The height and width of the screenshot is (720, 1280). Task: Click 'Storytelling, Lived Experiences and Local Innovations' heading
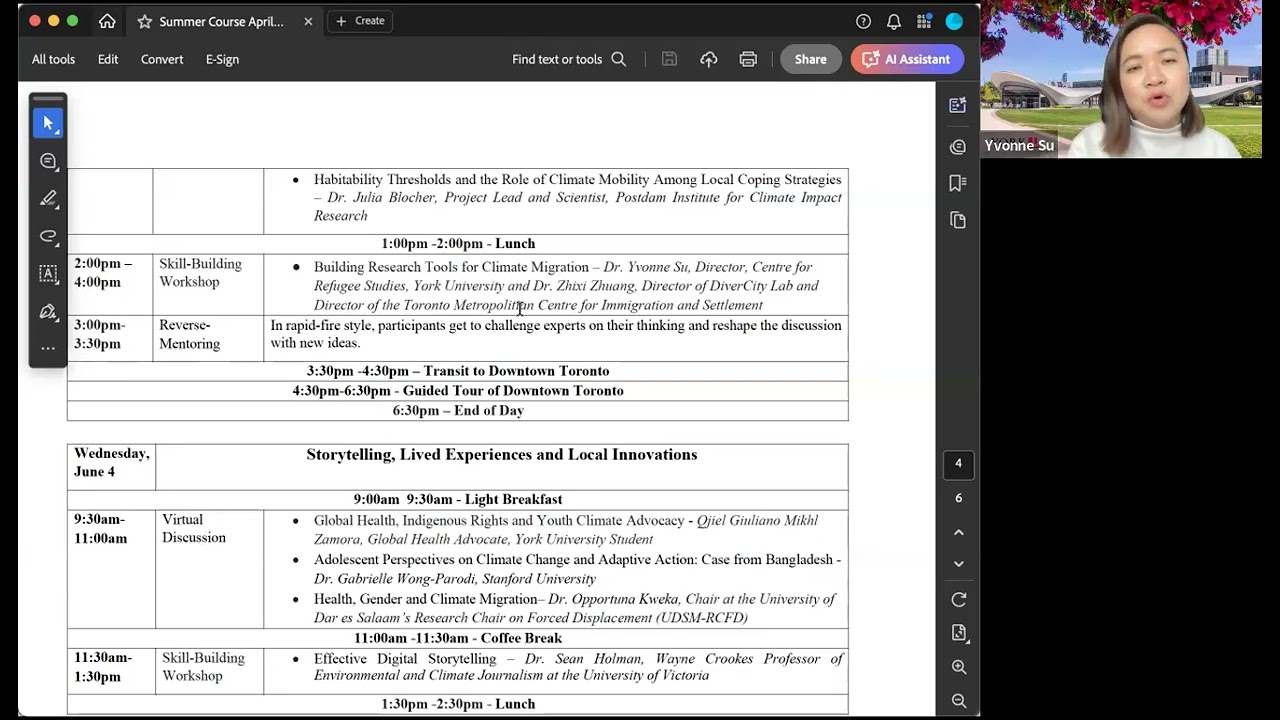pyautogui.click(x=502, y=455)
